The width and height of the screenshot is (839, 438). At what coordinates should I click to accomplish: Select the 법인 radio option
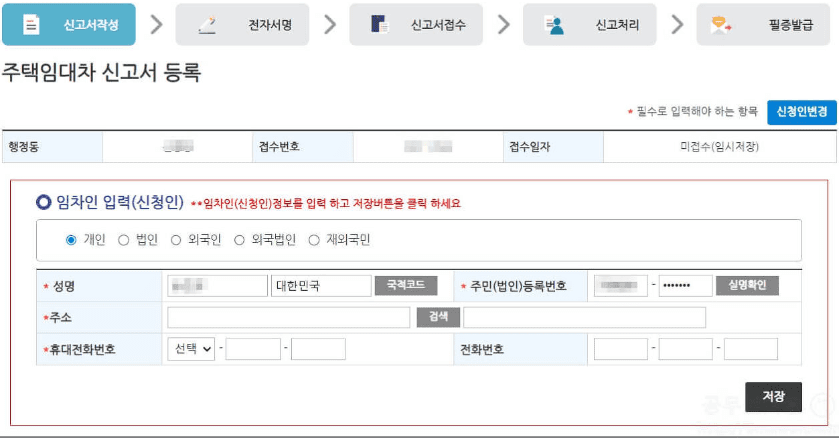pos(124,240)
